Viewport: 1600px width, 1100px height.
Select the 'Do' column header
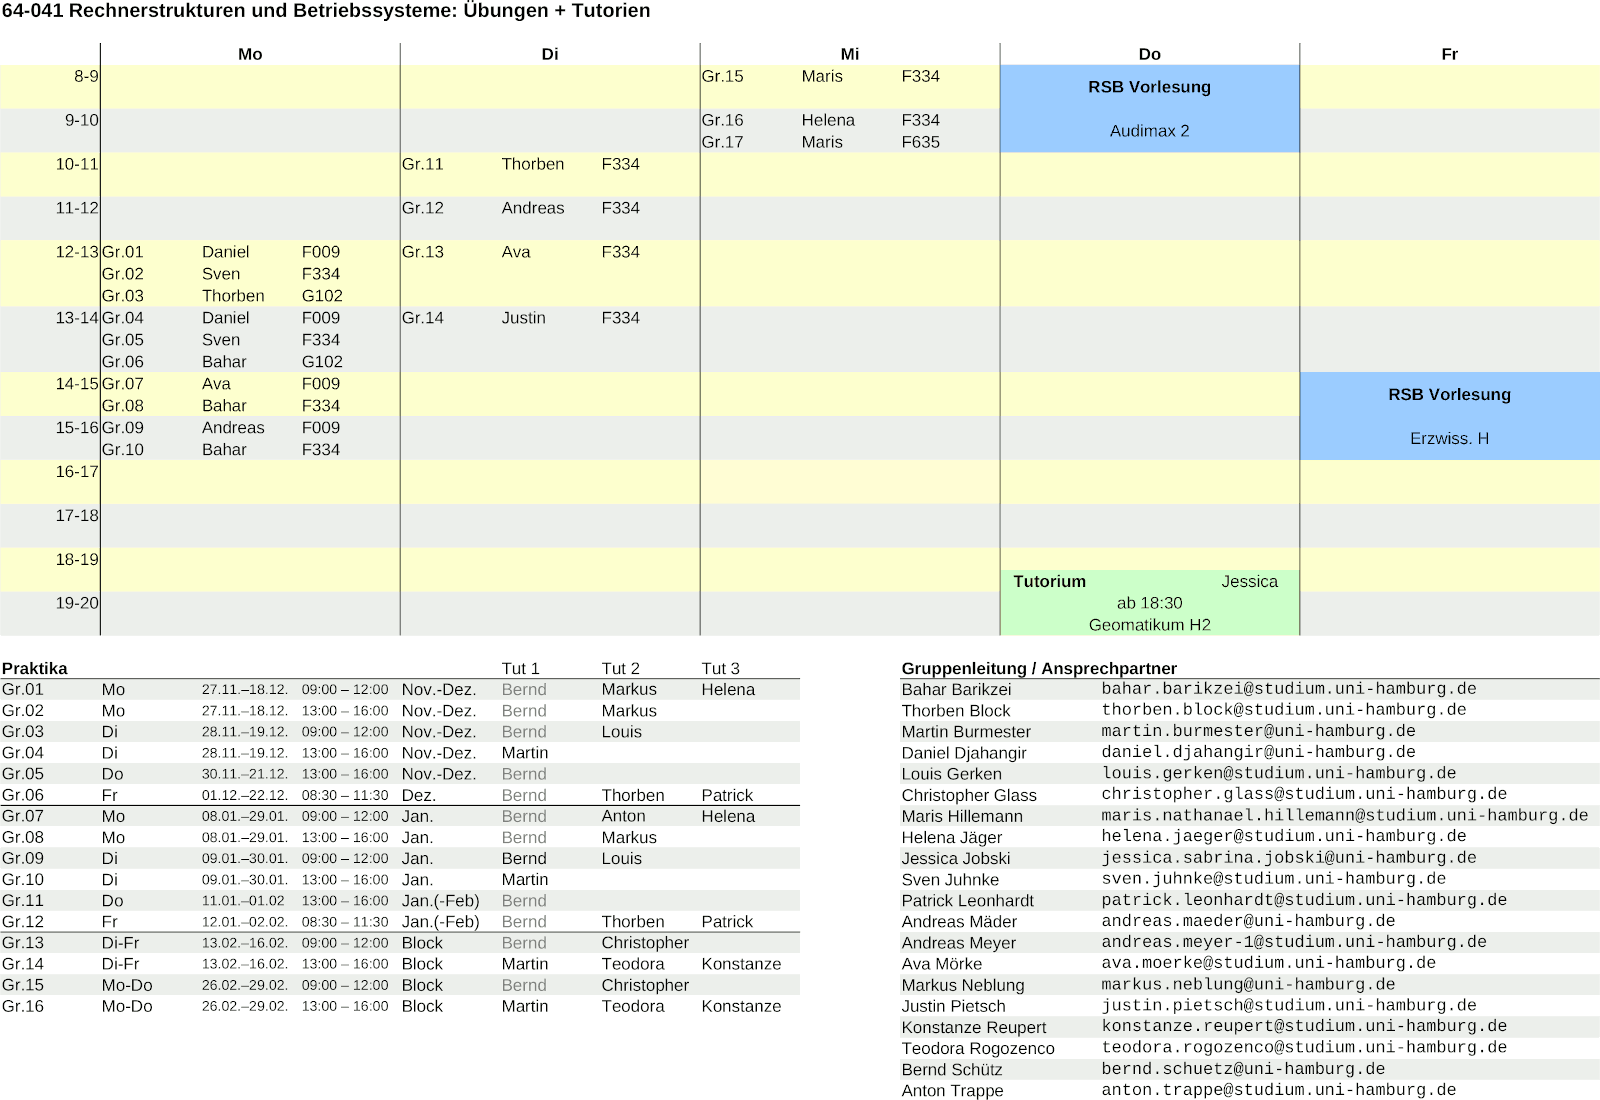tap(1150, 54)
